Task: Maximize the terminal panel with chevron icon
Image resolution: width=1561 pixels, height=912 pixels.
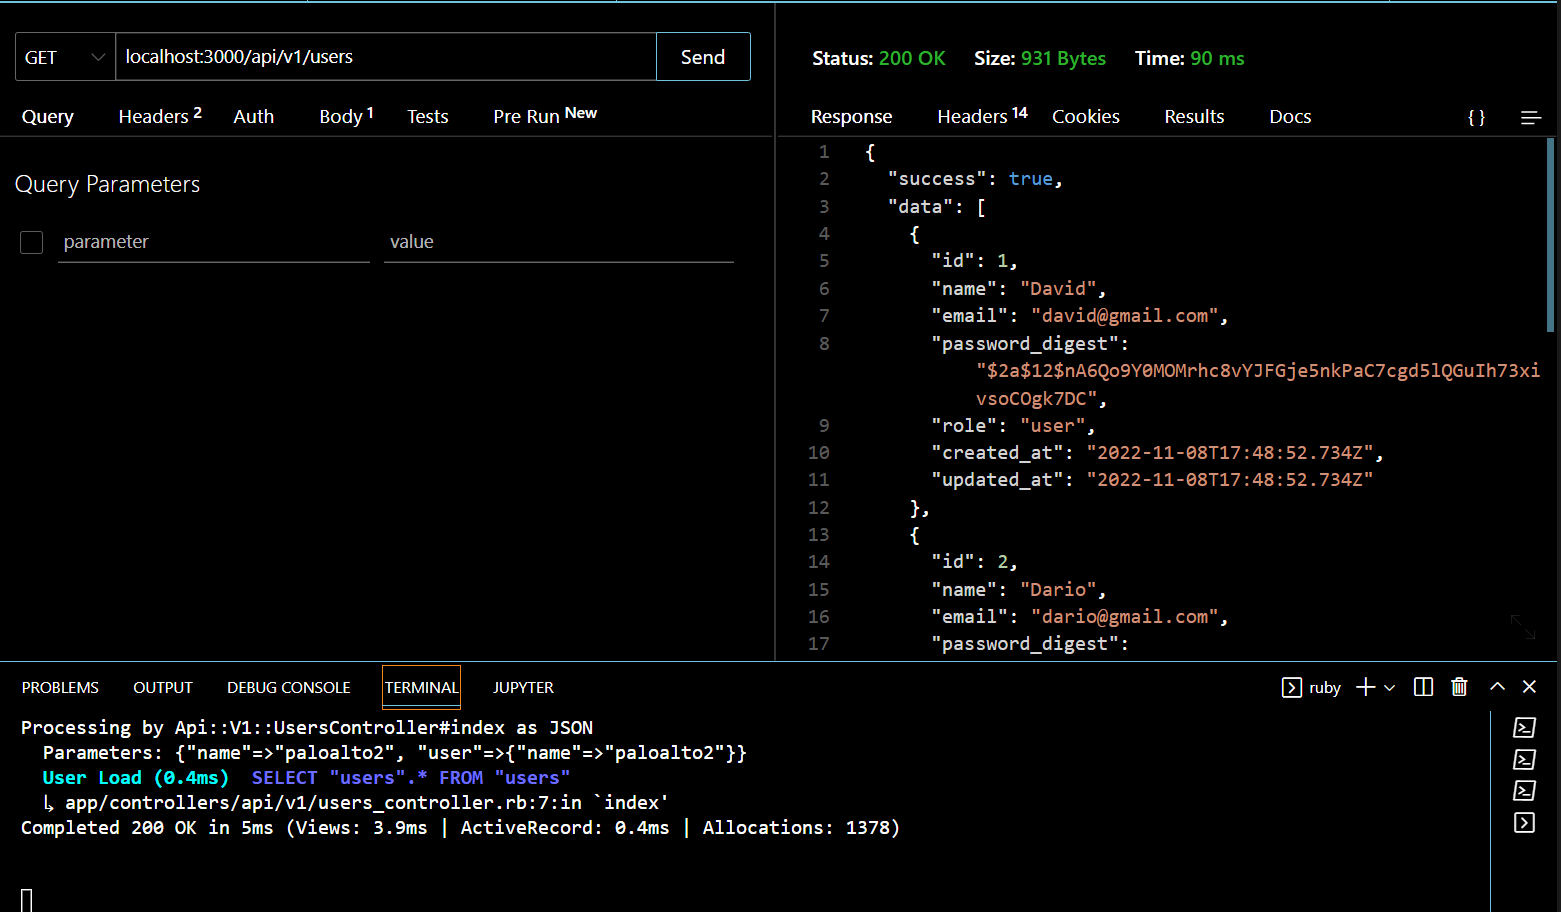Action: coord(1497,687)
